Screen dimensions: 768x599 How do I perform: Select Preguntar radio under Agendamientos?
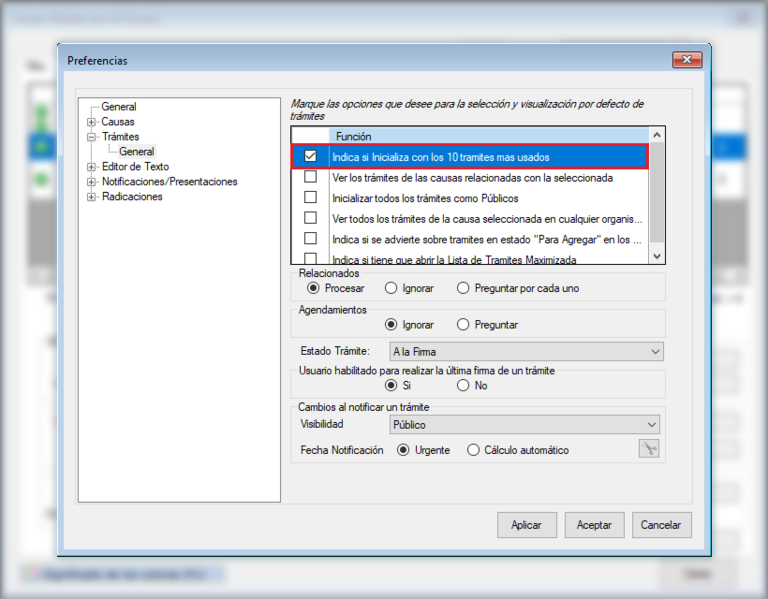click(x=463, y=324)
